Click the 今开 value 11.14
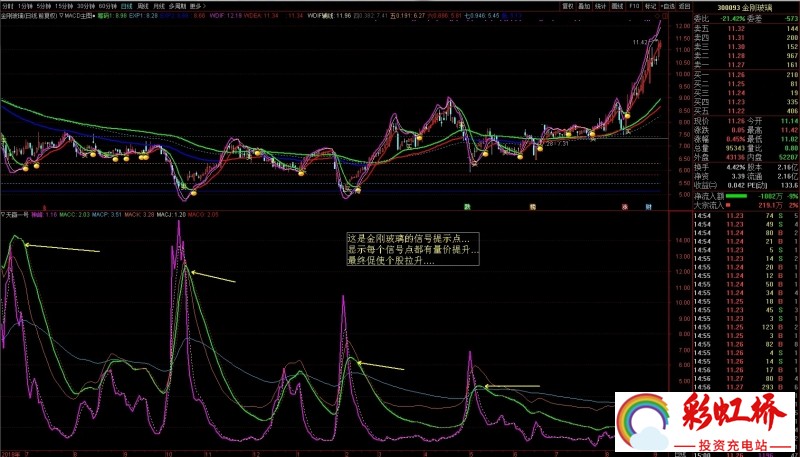Viewport: 800px width, 457px height. pos(789,121)
